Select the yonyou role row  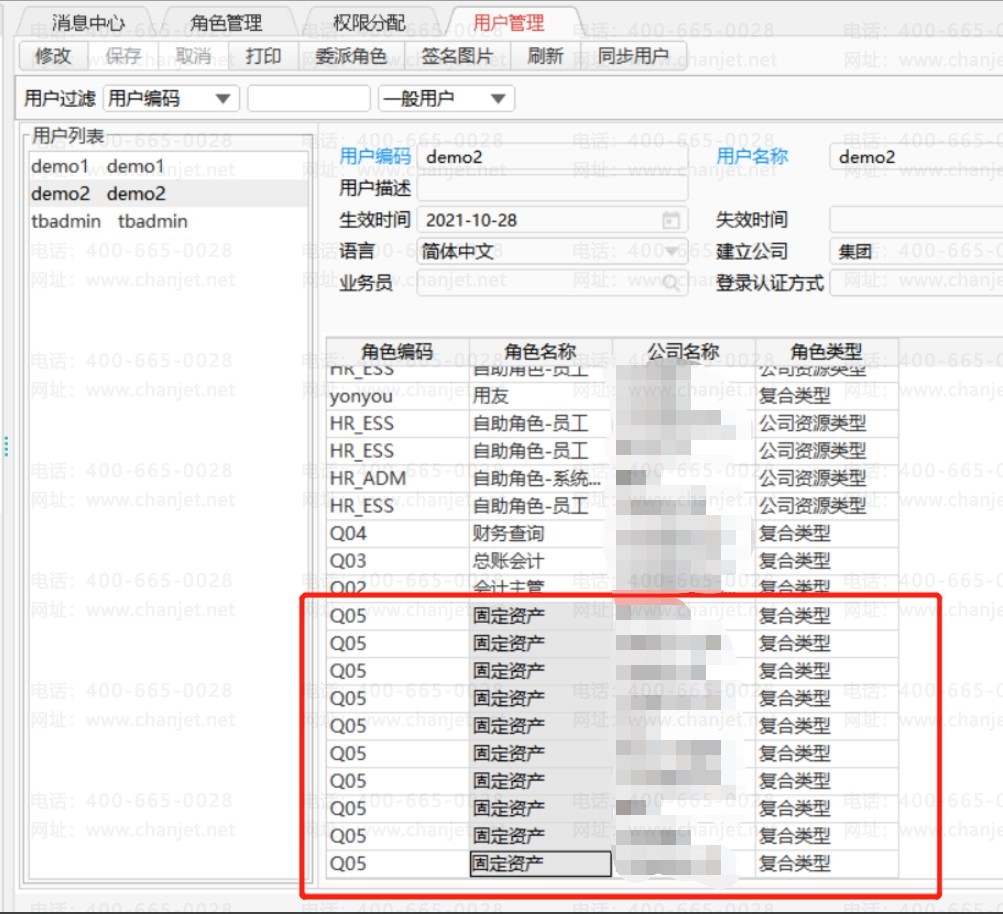(x=612, y=396)
